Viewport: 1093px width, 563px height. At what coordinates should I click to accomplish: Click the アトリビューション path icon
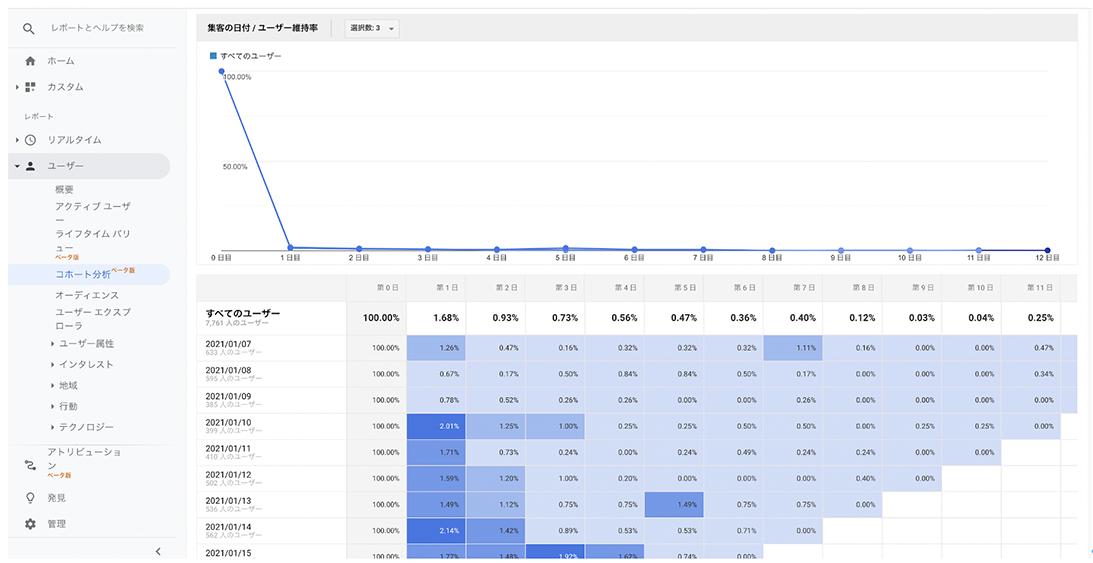pyautogui.click(x=30, y=463)
